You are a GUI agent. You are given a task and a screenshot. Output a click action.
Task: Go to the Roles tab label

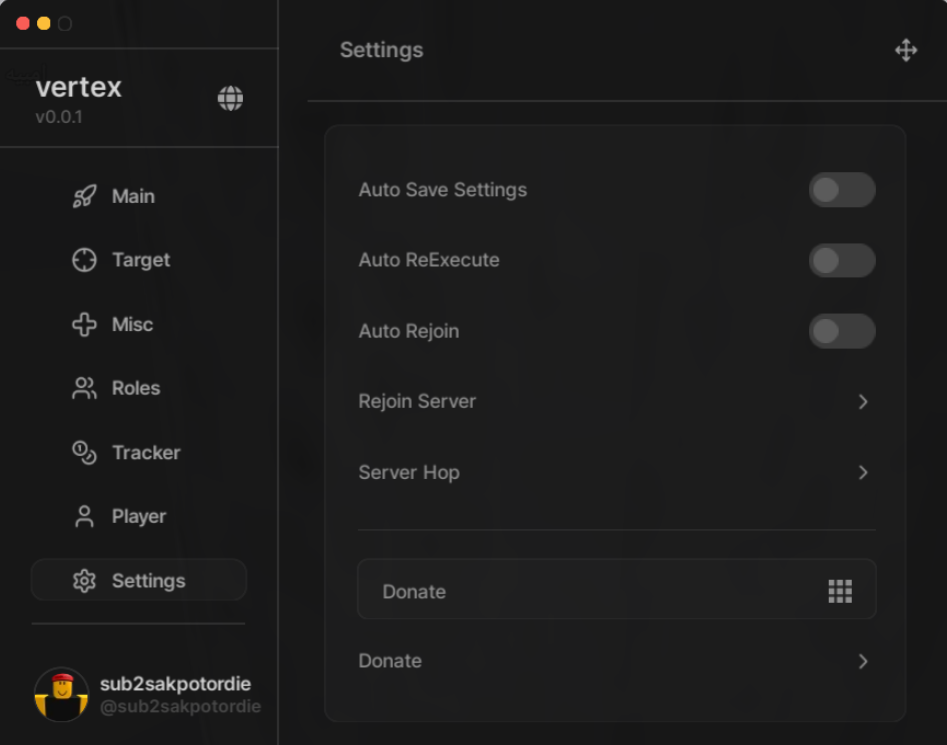tap(136, 388)
